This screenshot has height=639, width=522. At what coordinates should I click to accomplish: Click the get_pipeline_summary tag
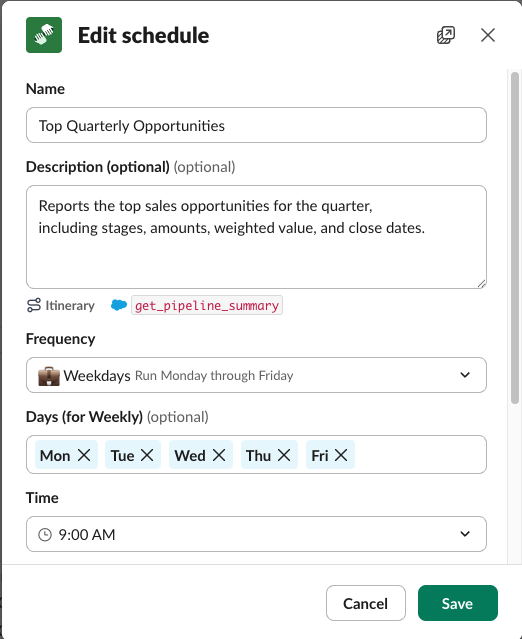point(207,305)
